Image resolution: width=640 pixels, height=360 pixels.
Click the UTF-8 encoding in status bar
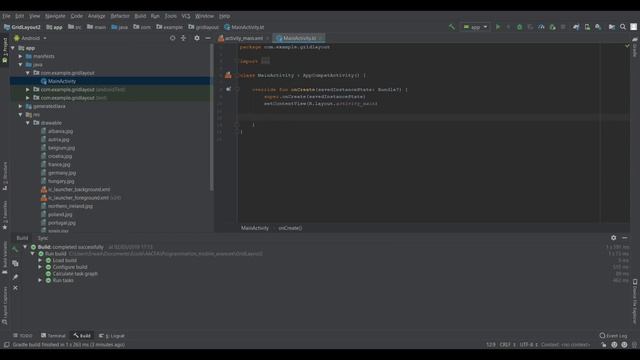click(529, 344)
